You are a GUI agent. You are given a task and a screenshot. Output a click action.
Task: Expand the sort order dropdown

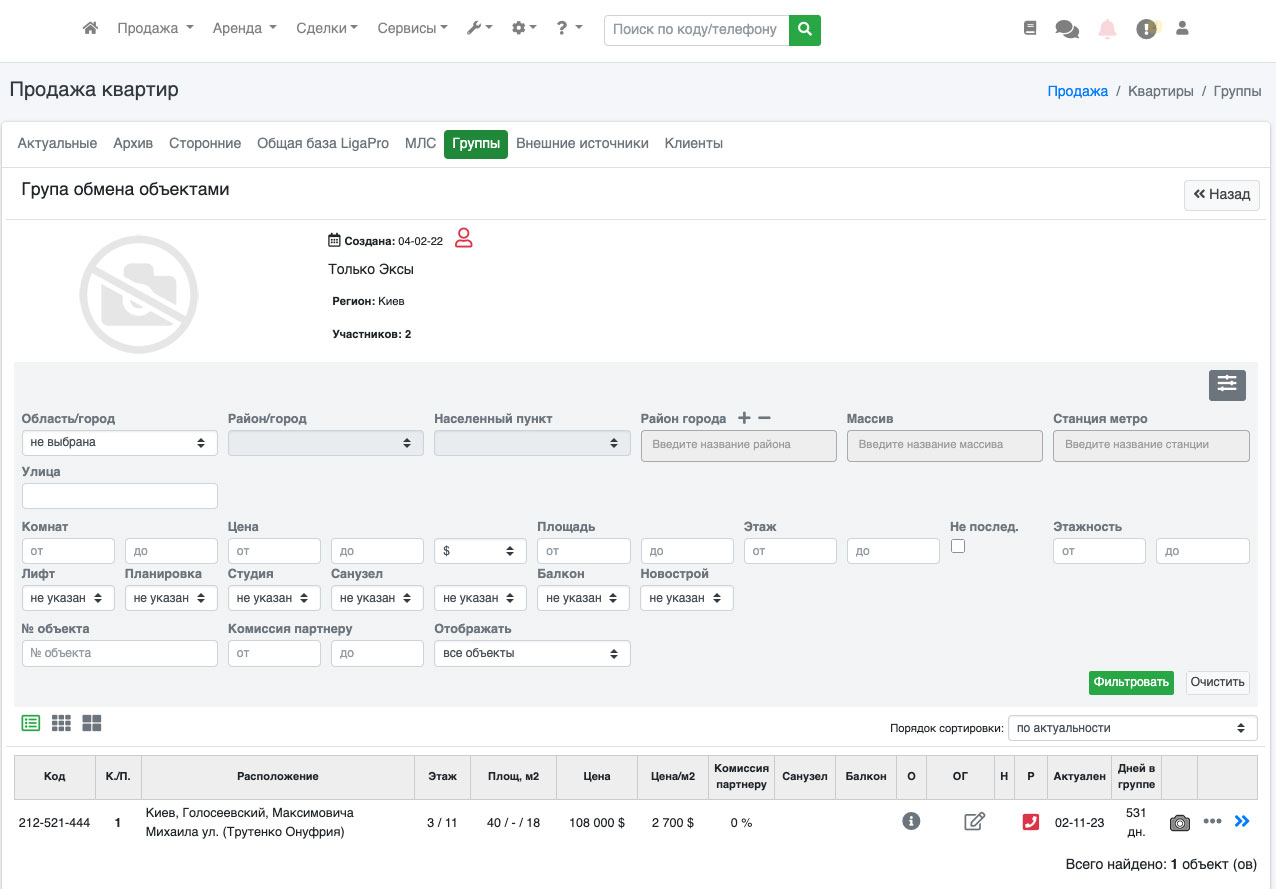[1132, 728]
